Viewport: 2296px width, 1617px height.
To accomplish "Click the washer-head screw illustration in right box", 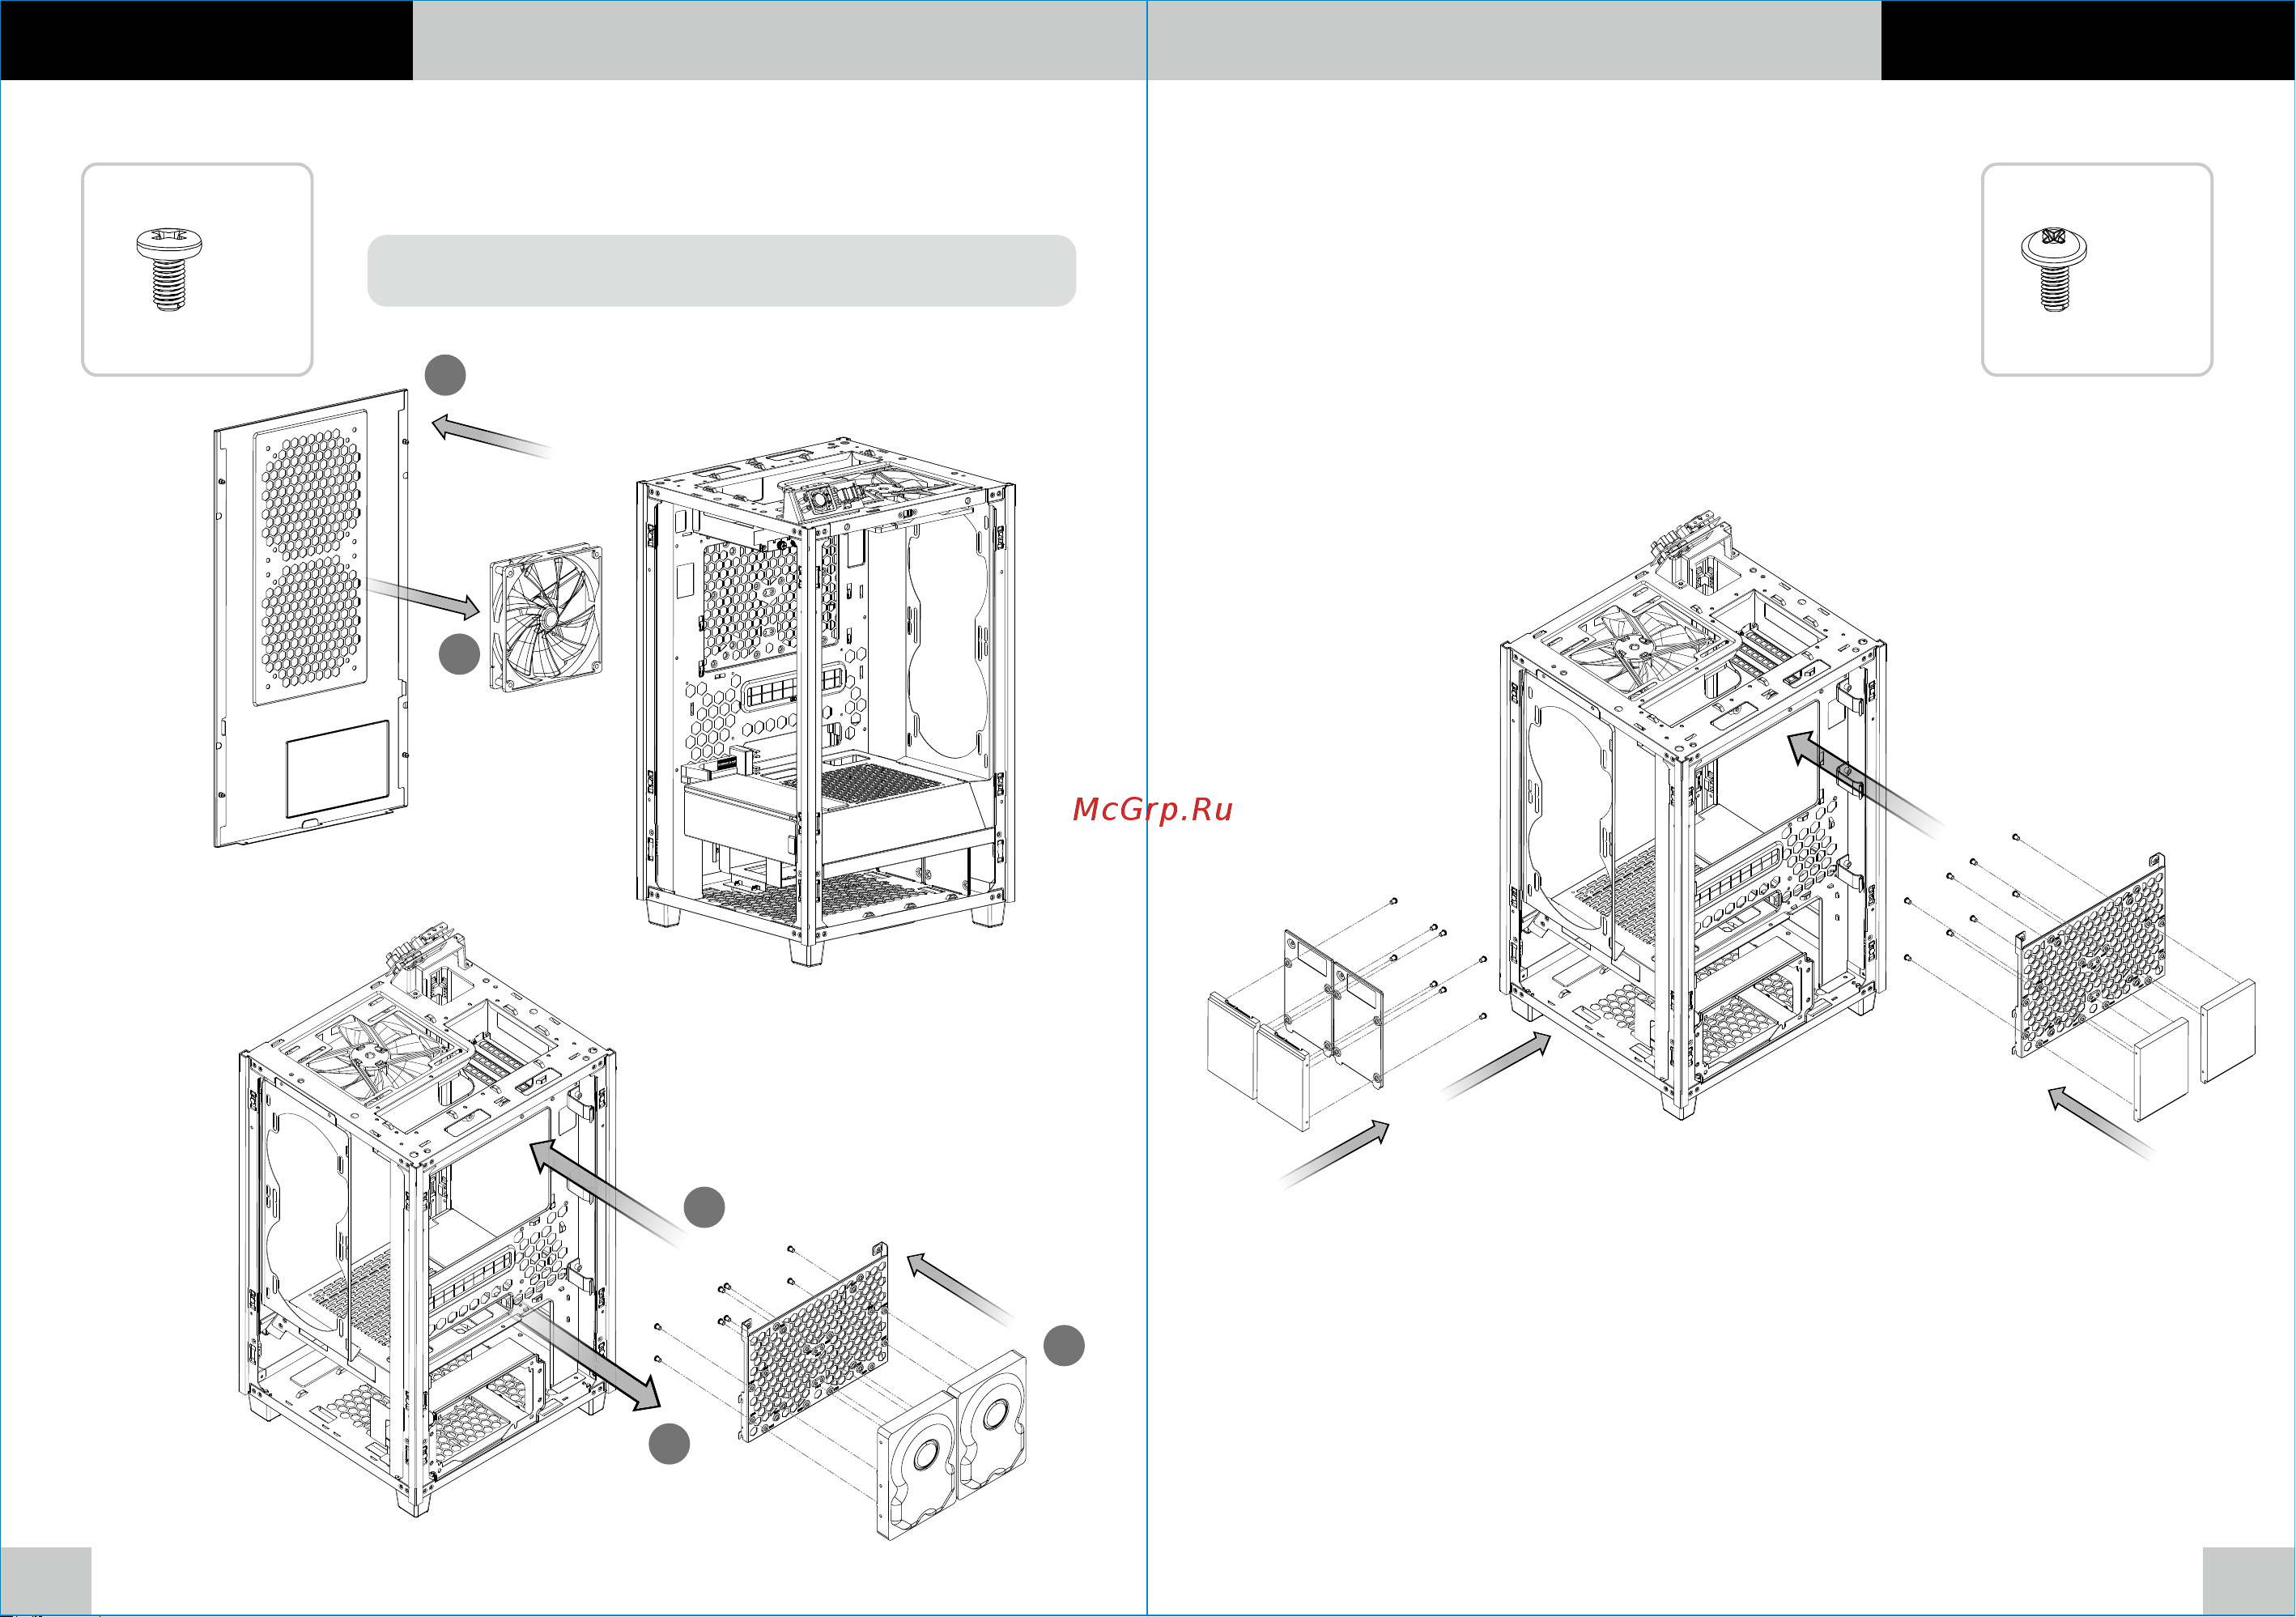I will pyautogui.click(x=2053, y=269).
